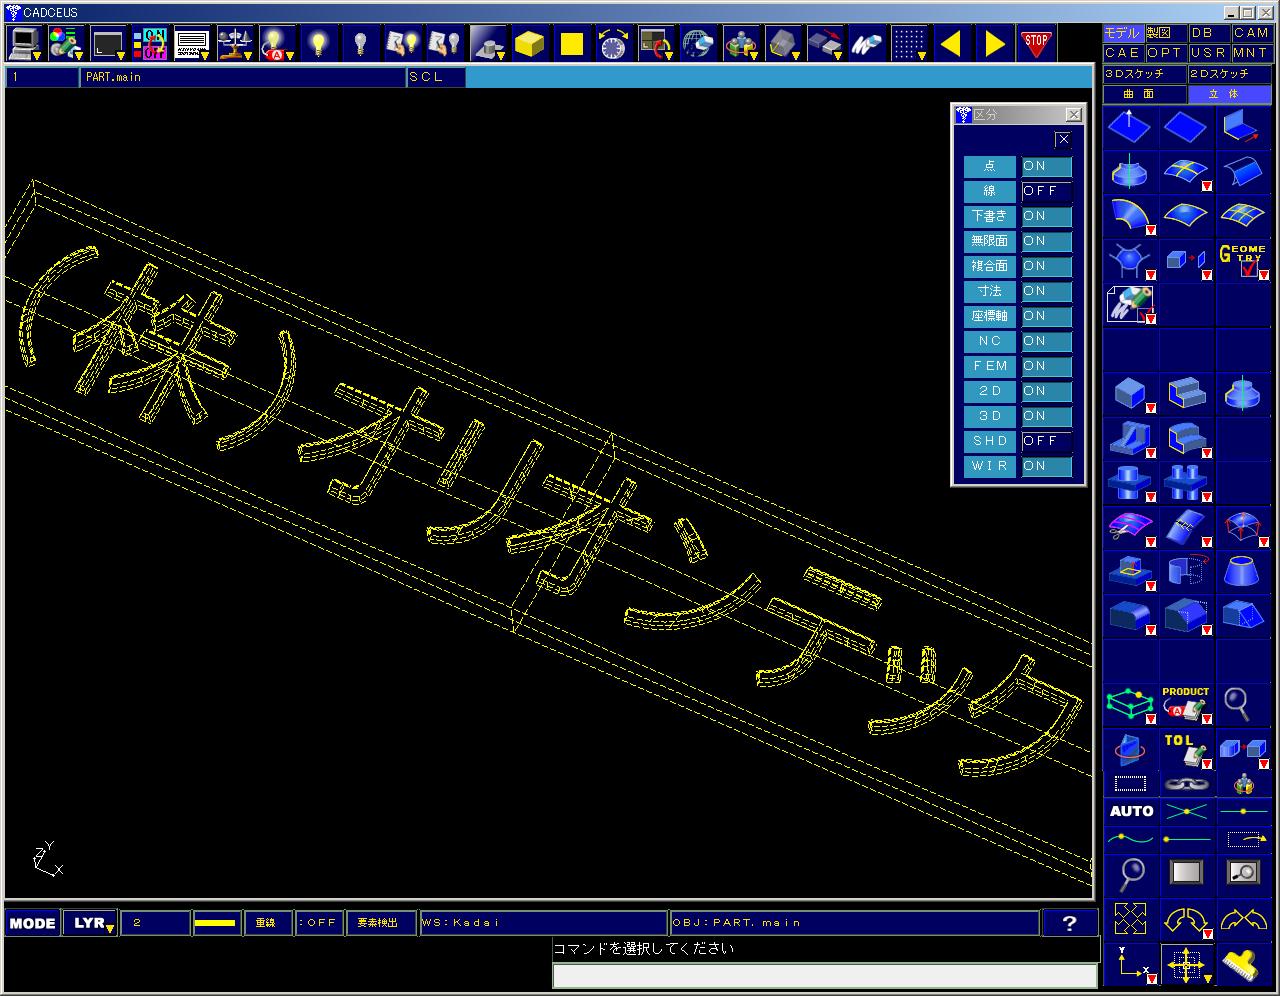Select the stepped block solid icon
Screen dimensions: 1280x996
coord(1186,393)
